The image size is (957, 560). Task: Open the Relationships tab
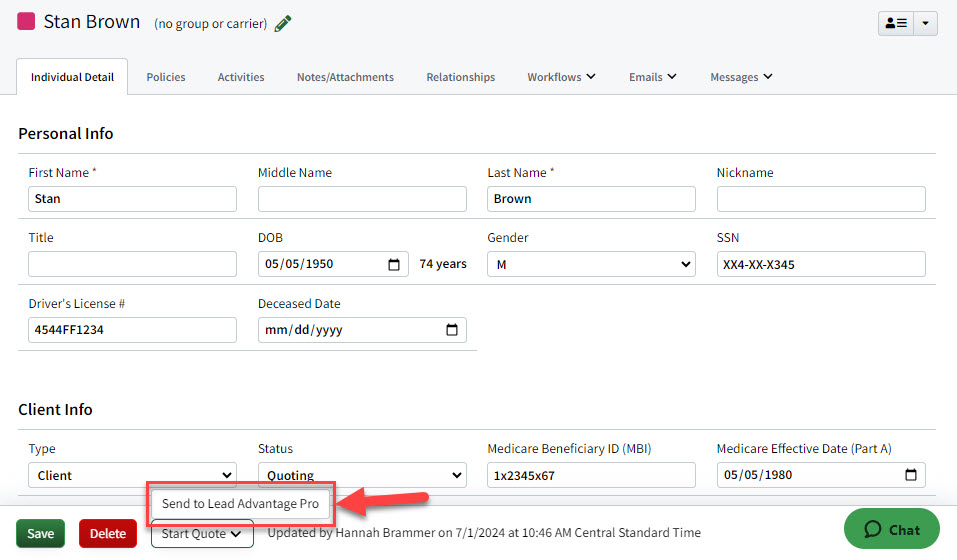461,77
